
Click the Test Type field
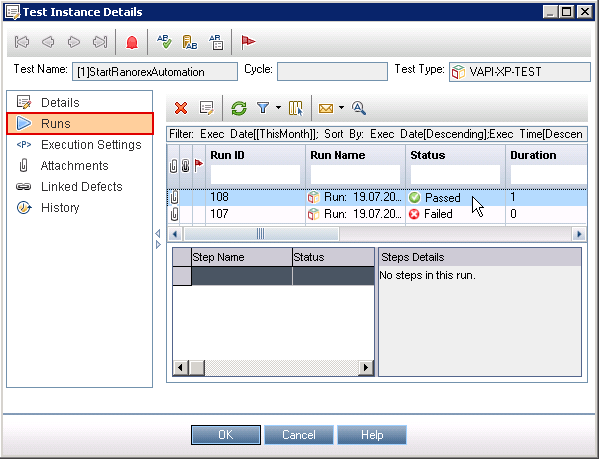click(x=520, y=72)
